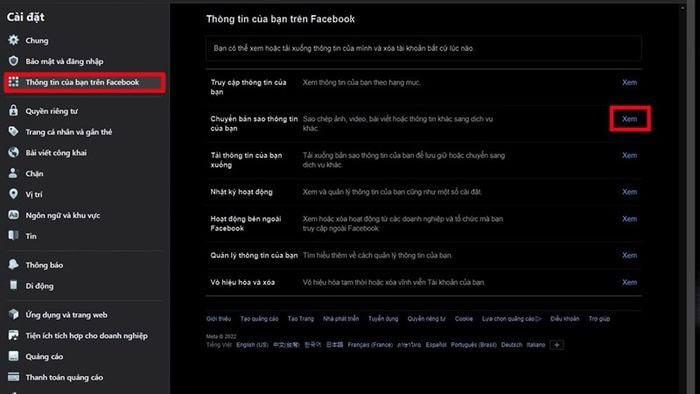The height and width of the screenshot is (394, 700).
Task: Click the Nhật ký hoạt động row title
Action: click(242, 192)
